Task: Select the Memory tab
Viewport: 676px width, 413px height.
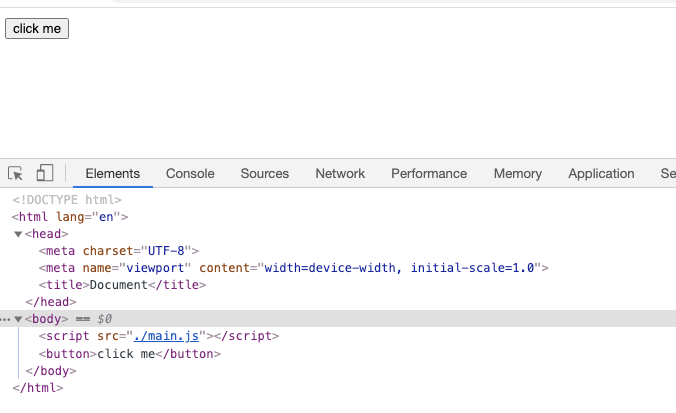Action: click(x=518, y=173)
